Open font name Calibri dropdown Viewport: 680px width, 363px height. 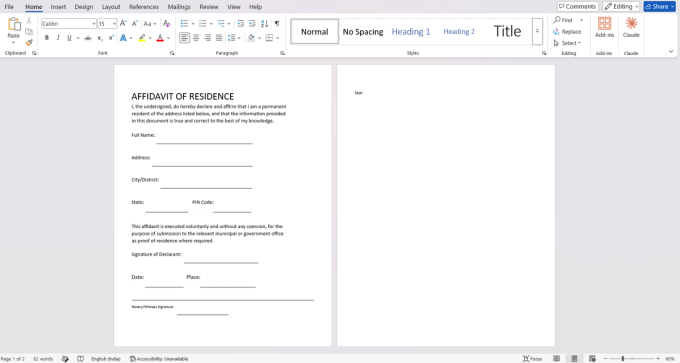point(94,24)
